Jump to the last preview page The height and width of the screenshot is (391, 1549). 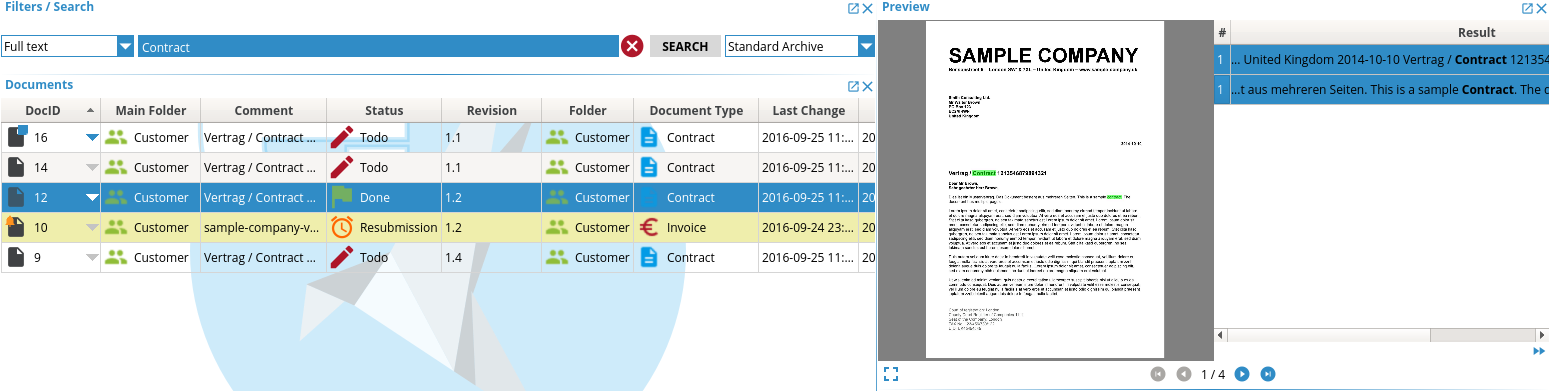tap(1268, 374)
